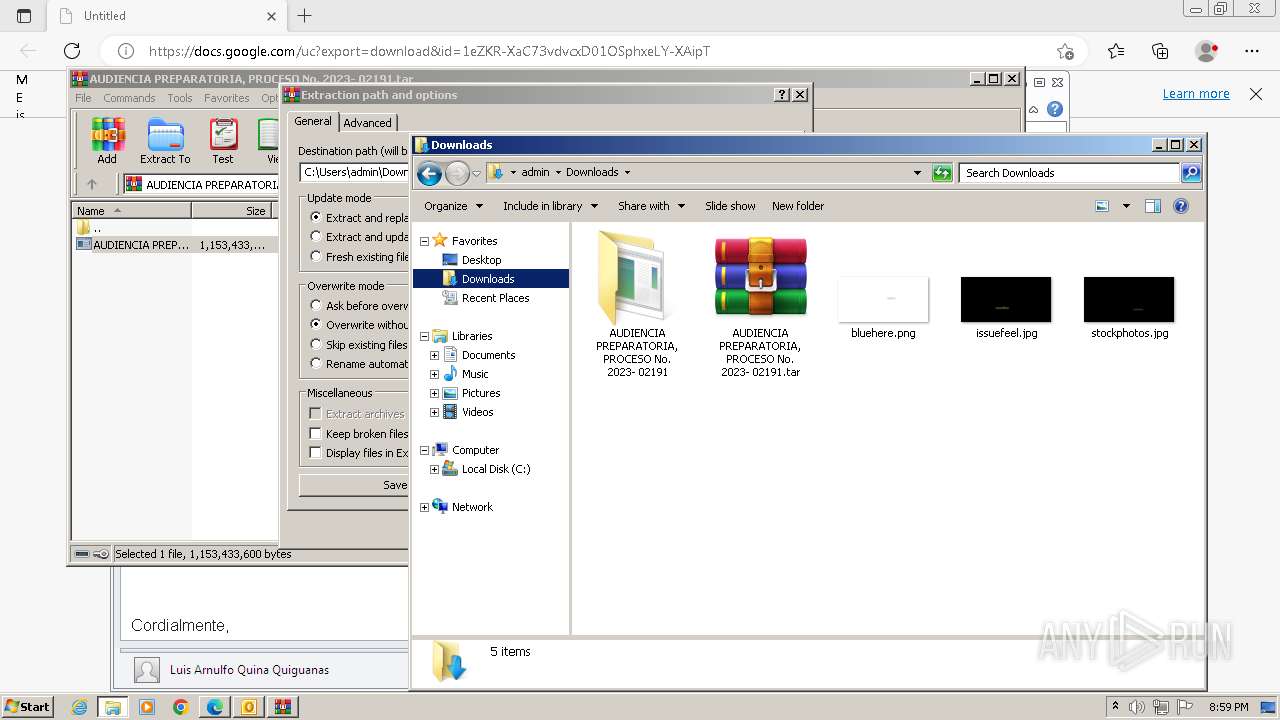The height and width of the screenshot is (720, 1280).
Task: Open Edge settings and more menu
Action: click(1252, 51)
